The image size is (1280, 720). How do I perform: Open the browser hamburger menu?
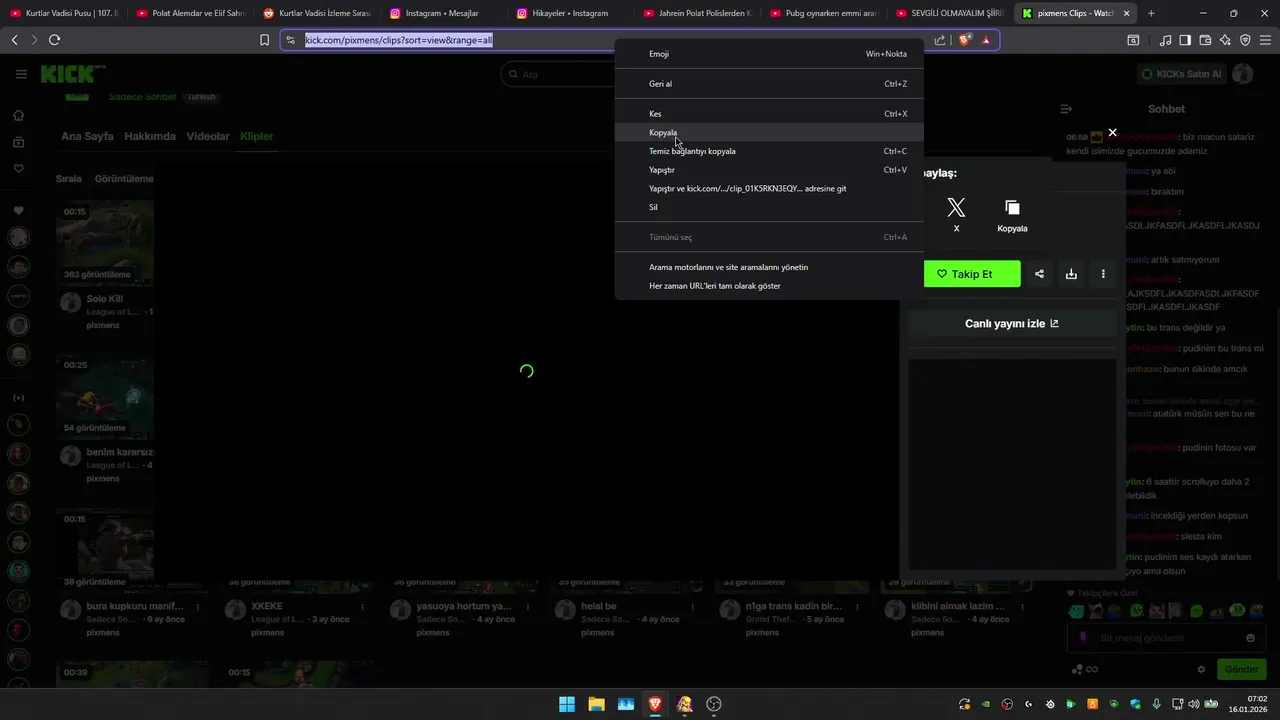[x=1266, y=40]
